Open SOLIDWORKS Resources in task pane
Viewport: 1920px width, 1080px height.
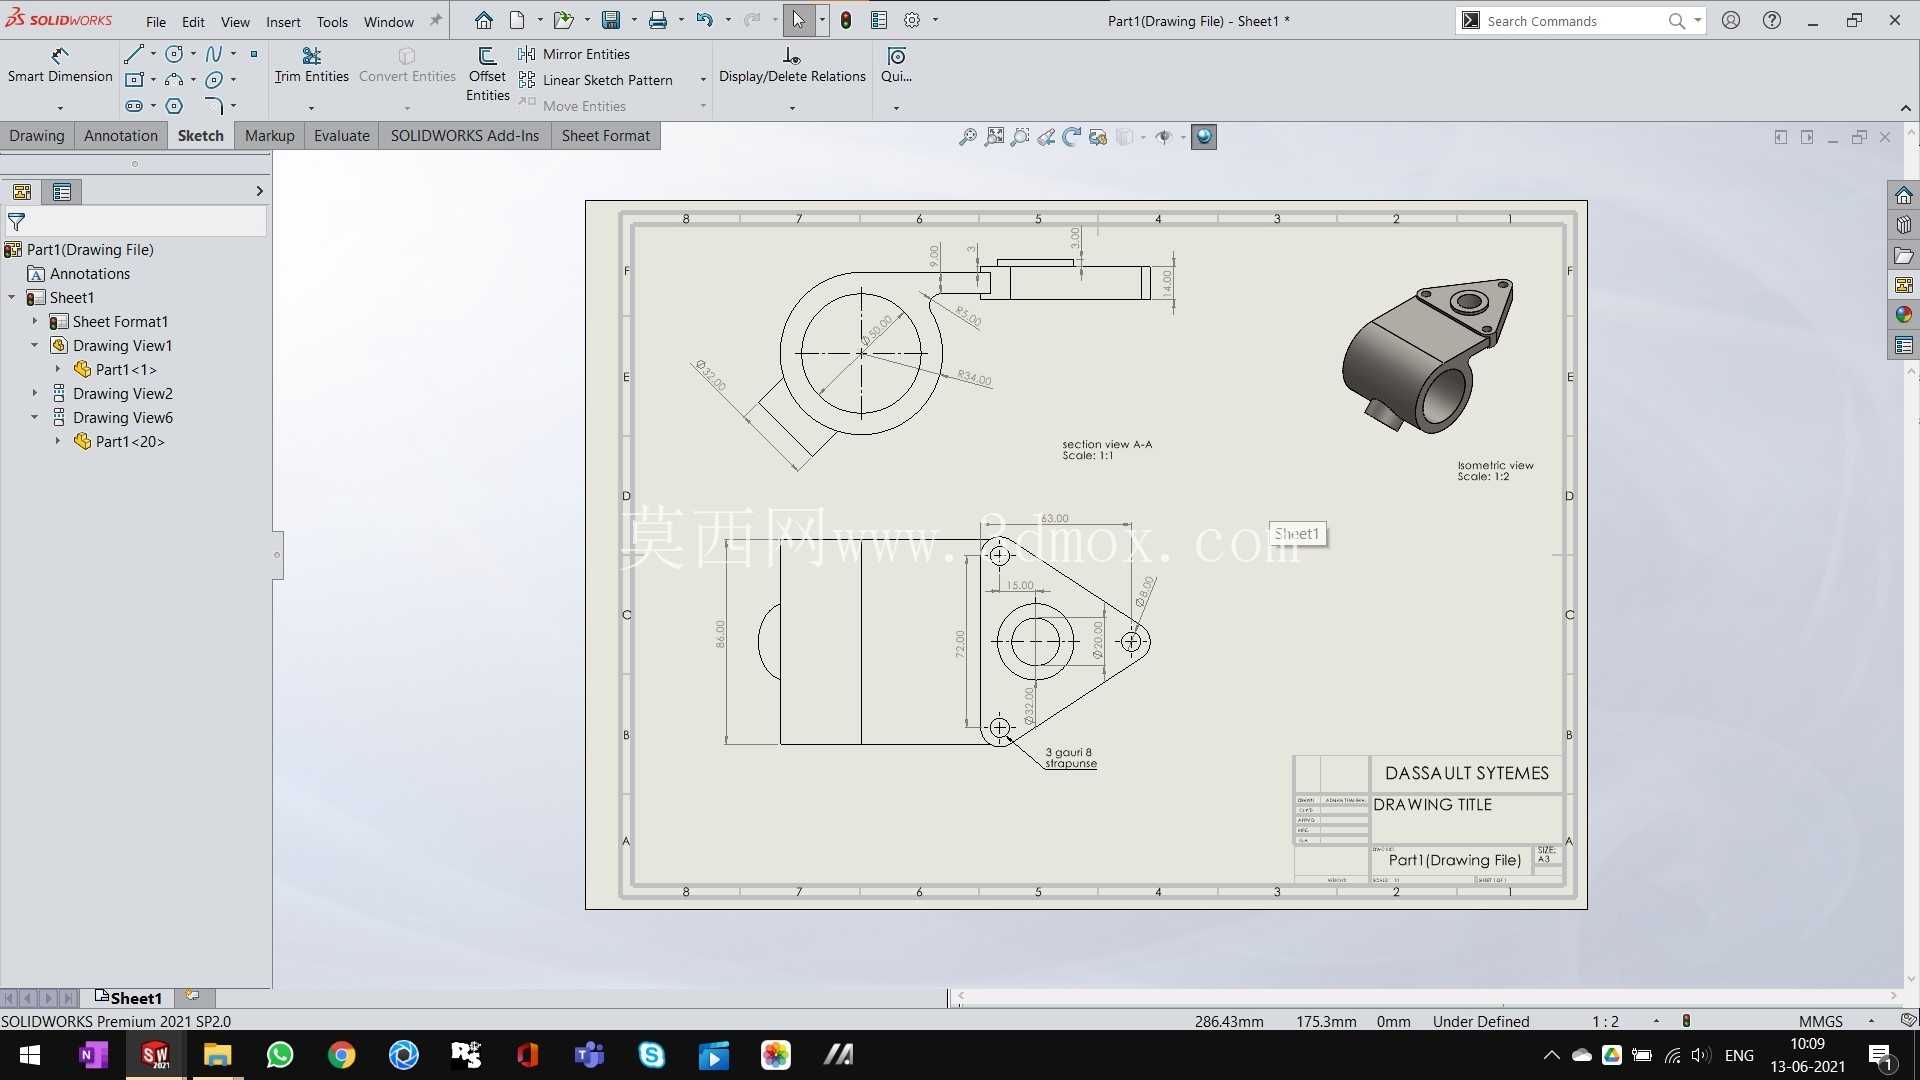tap(1904, 195)
